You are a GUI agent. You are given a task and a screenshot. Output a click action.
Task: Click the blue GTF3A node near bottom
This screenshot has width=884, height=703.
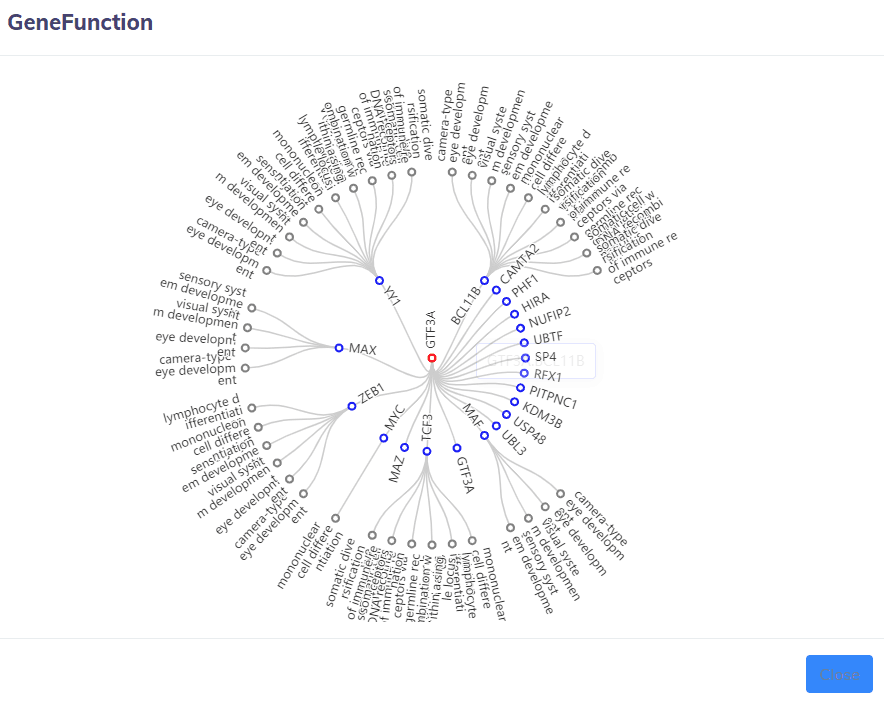(457, 448)
